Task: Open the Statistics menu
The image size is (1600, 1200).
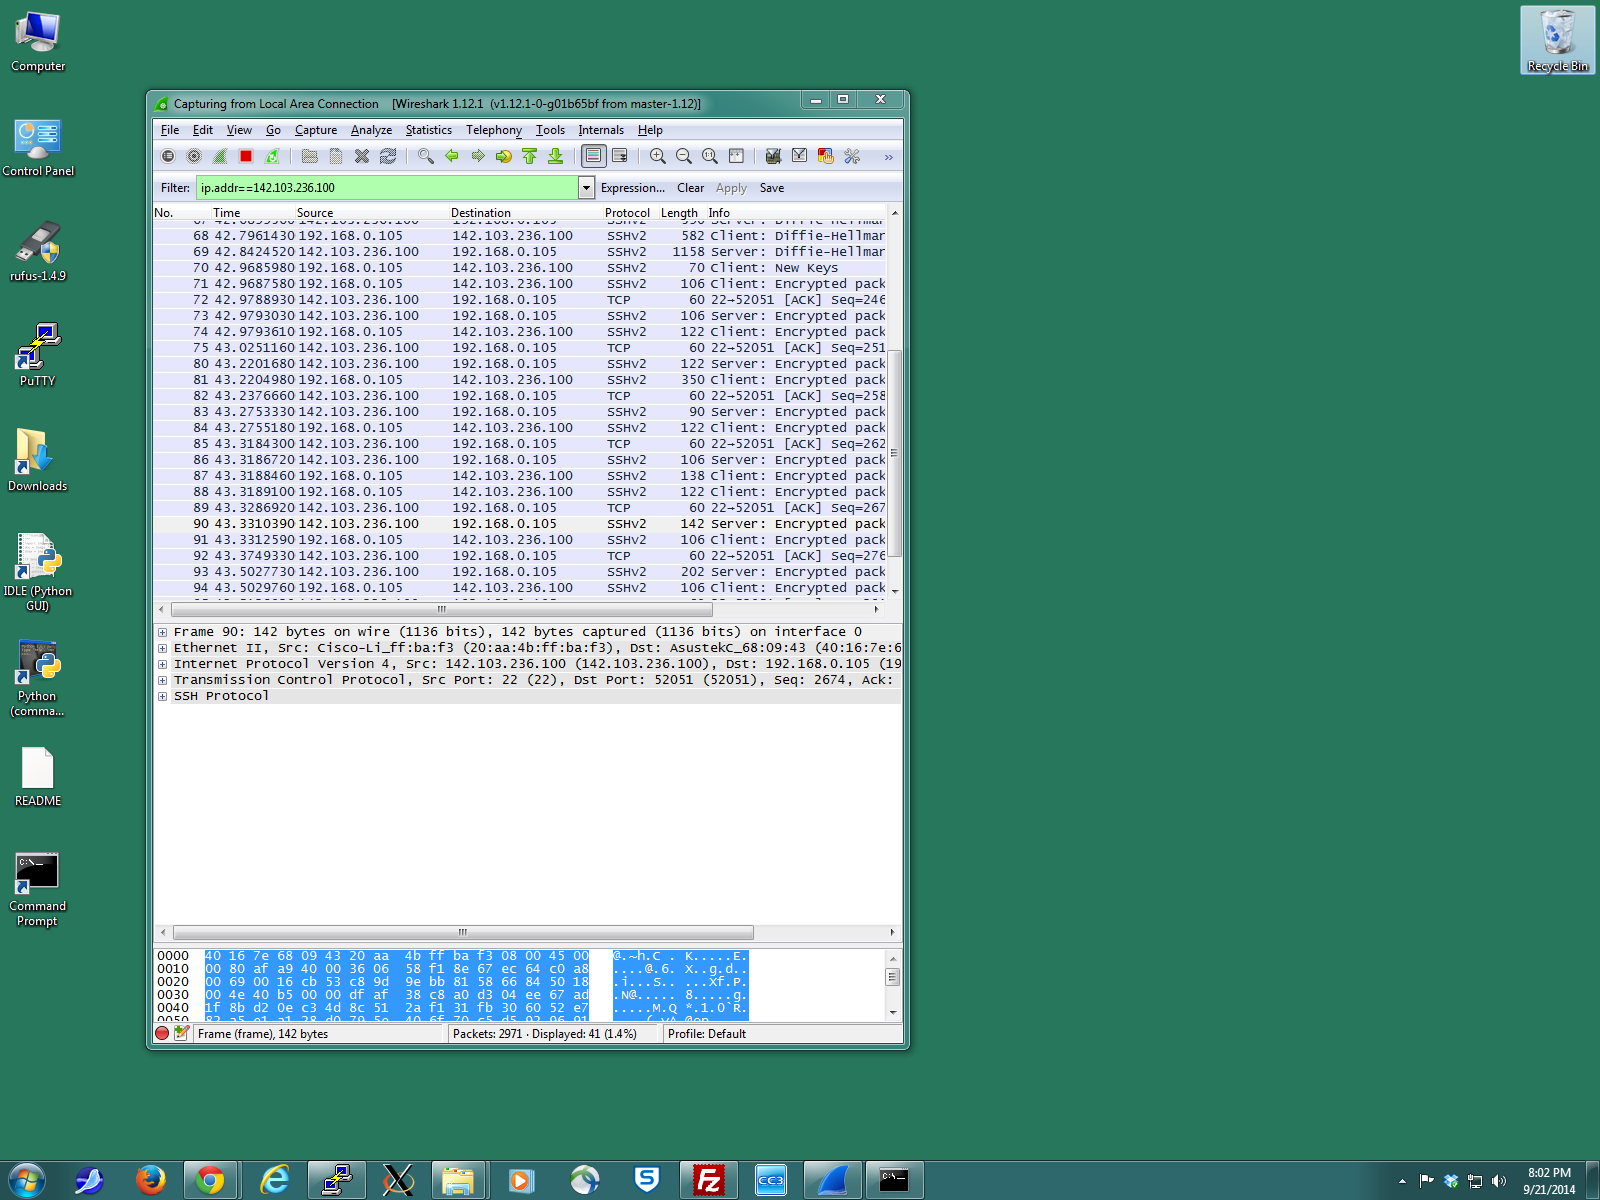Action: (x=428, y=130)
